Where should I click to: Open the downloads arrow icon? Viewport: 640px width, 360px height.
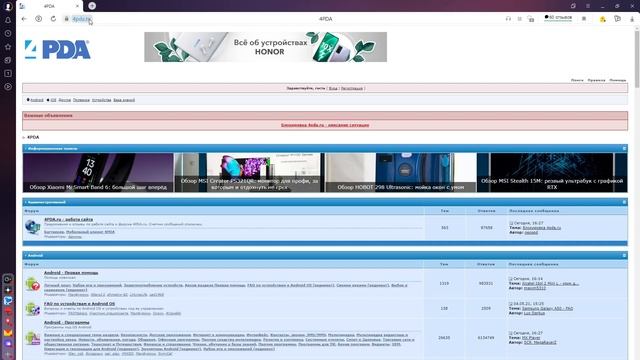(x=632, y=19)
